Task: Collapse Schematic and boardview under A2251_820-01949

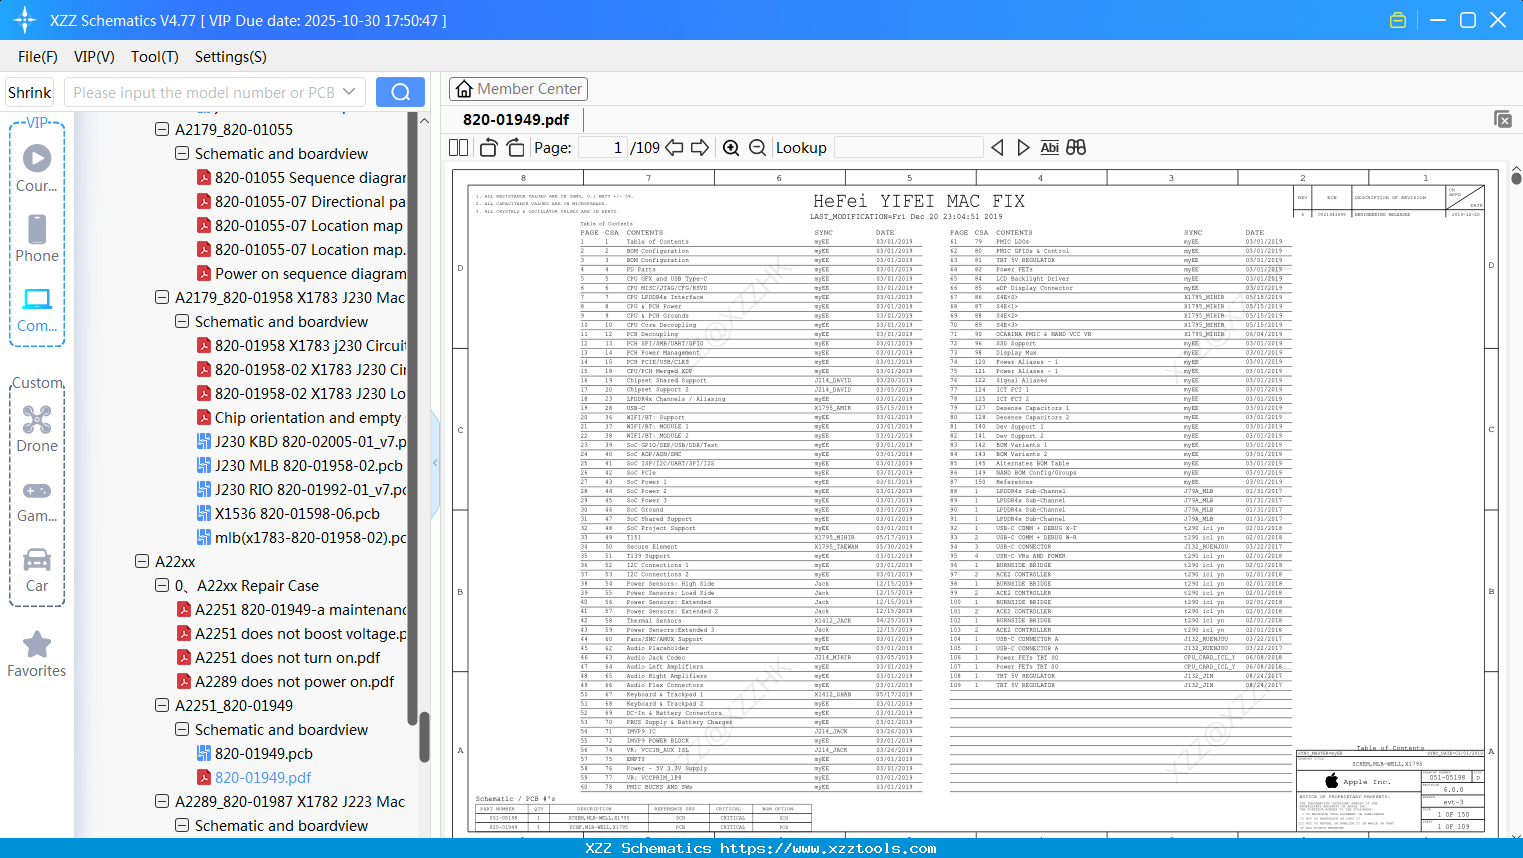Action: click(182, 730)
